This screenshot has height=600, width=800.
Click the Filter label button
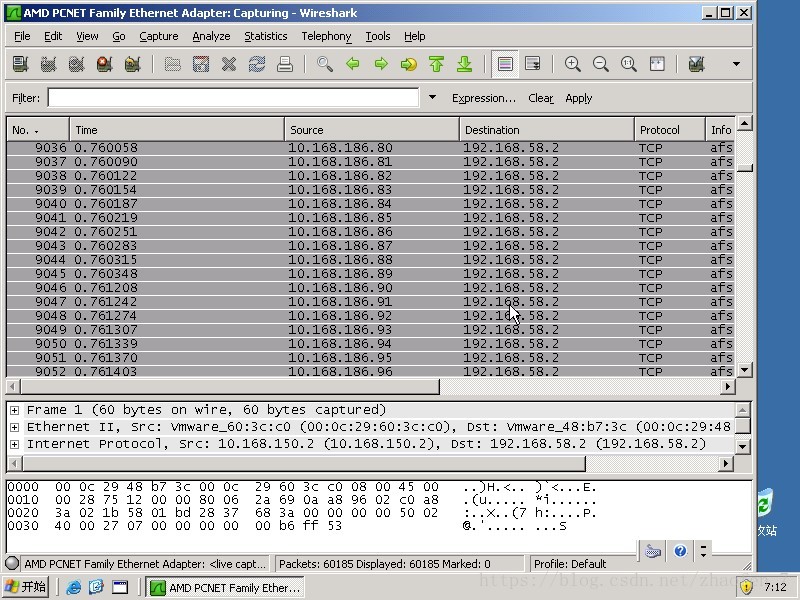click(26, 98)
